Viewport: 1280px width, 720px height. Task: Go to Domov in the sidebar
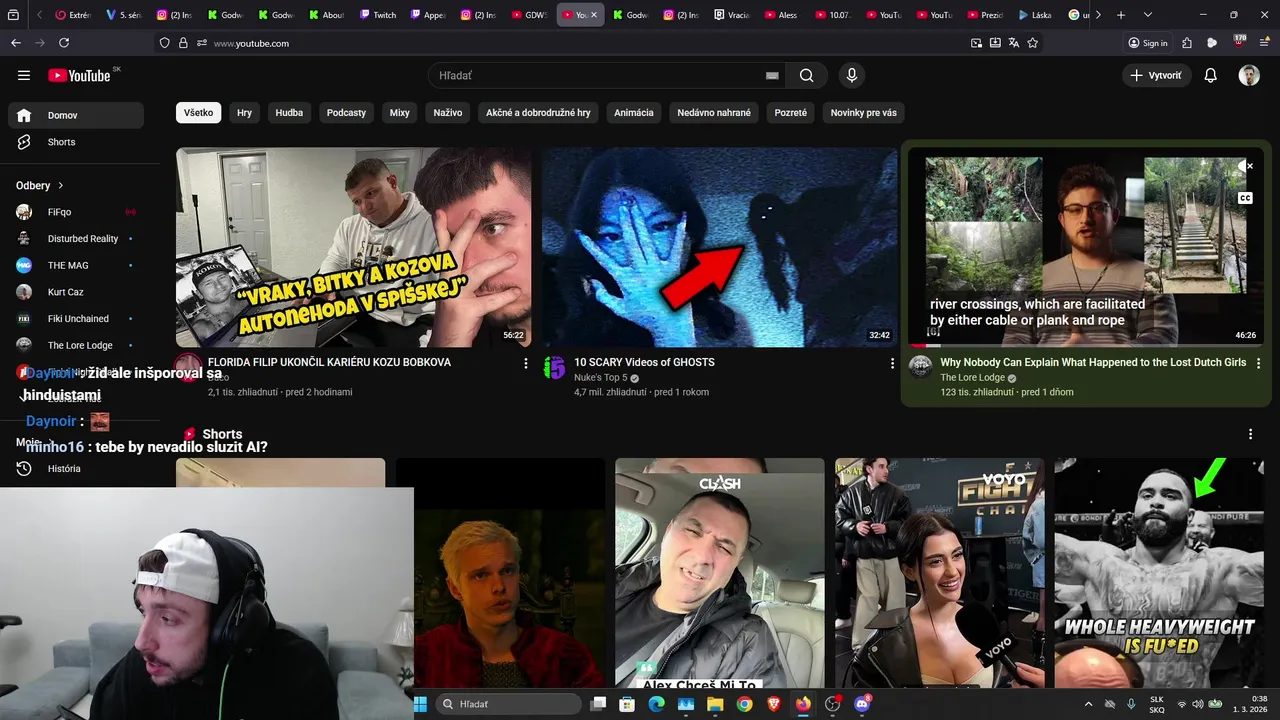(76, 115)
